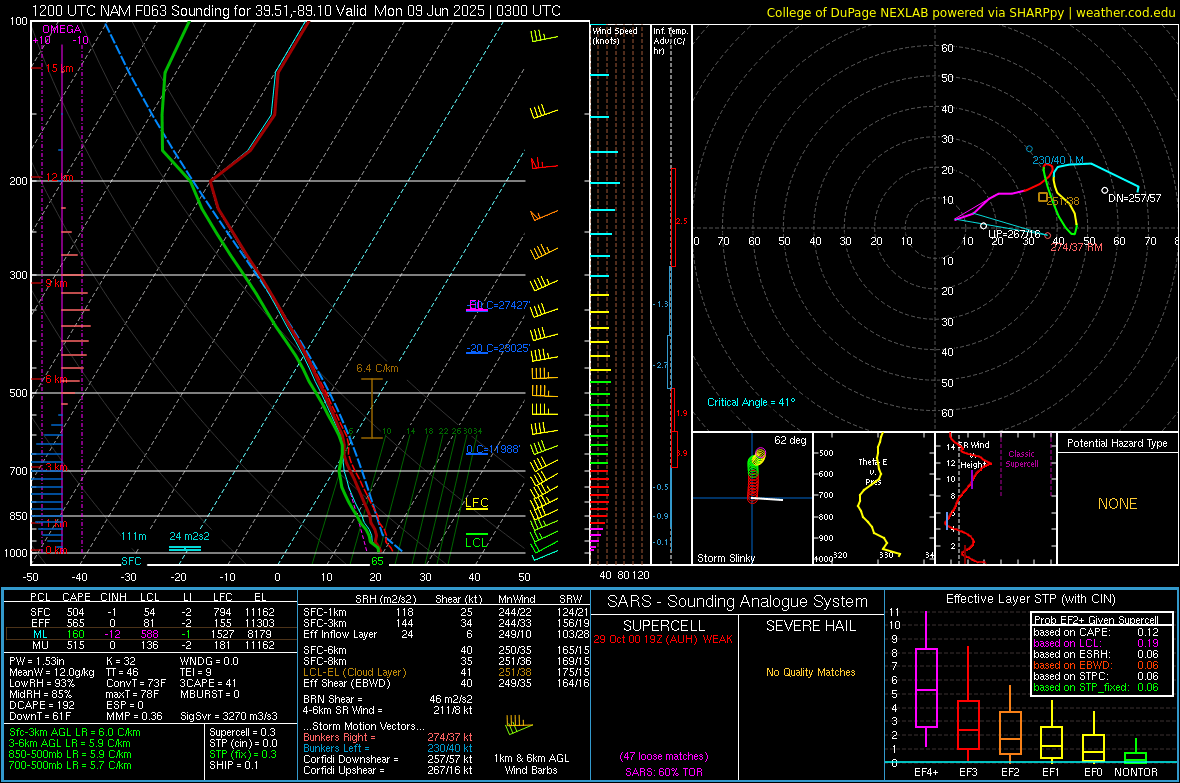This screenshot has height=783, width=1180.
Task: Click the 1km & 6km wind barb symbol
Action: [x=518, y=726]
